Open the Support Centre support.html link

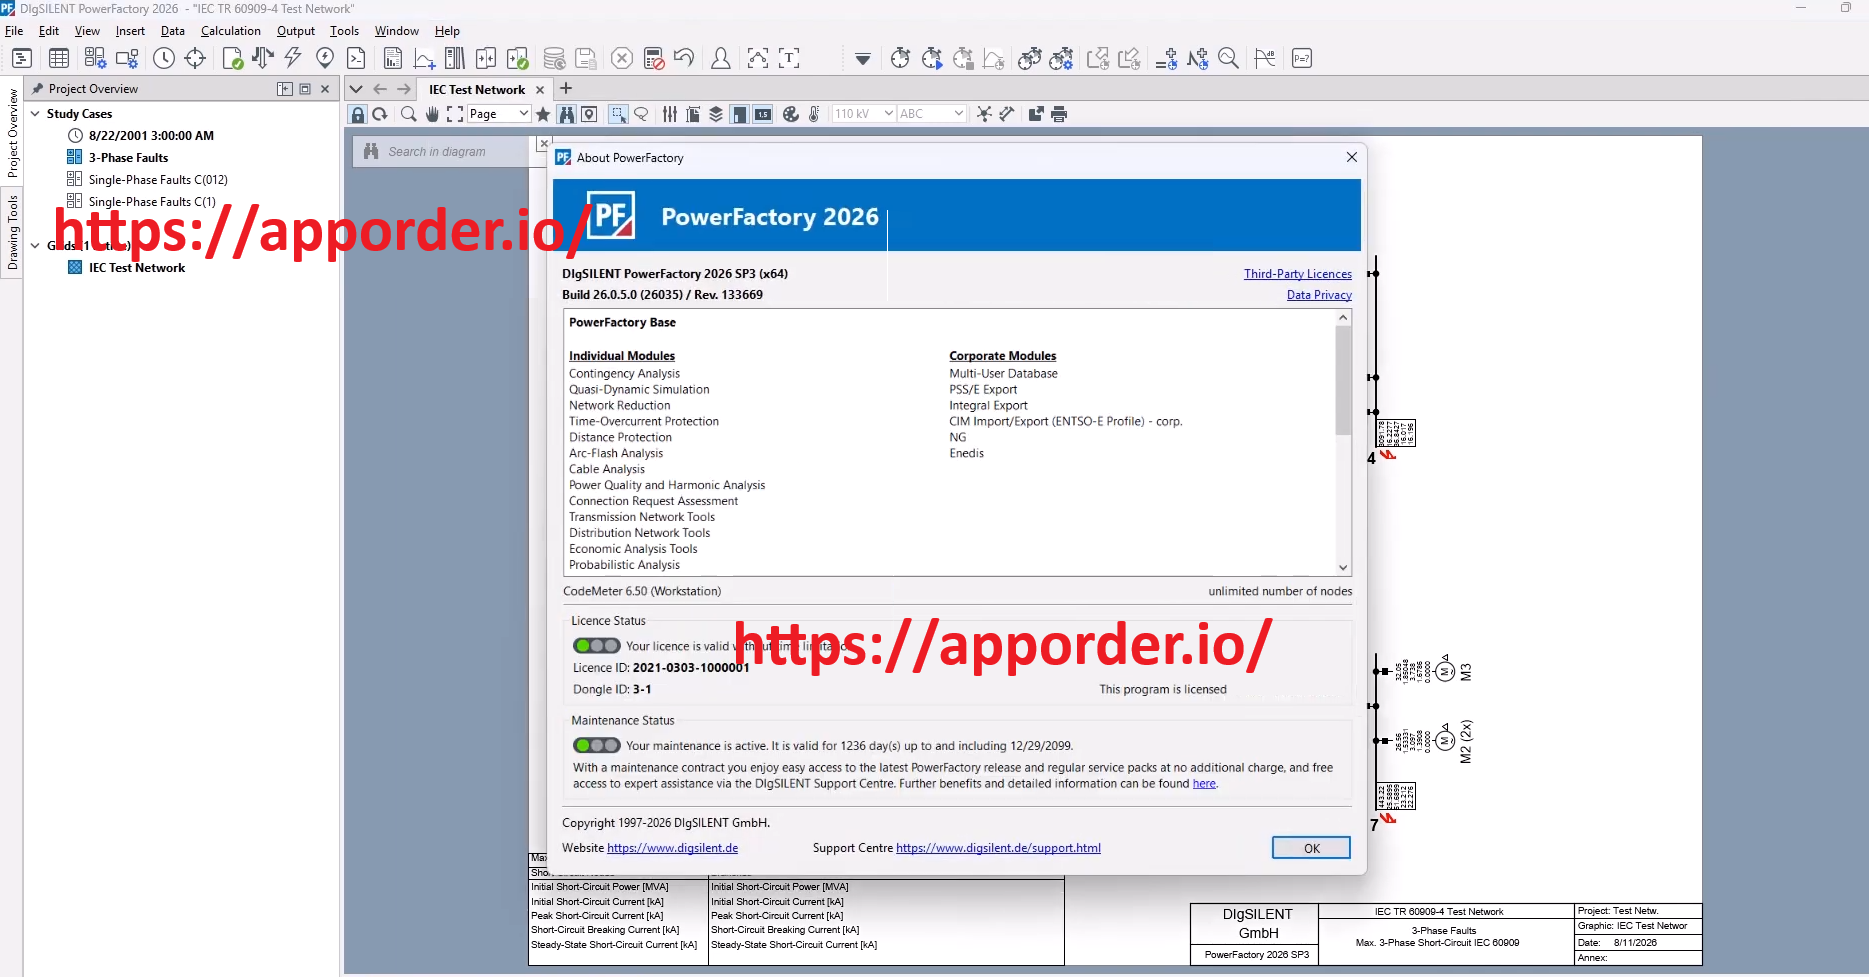pos(998,848)
